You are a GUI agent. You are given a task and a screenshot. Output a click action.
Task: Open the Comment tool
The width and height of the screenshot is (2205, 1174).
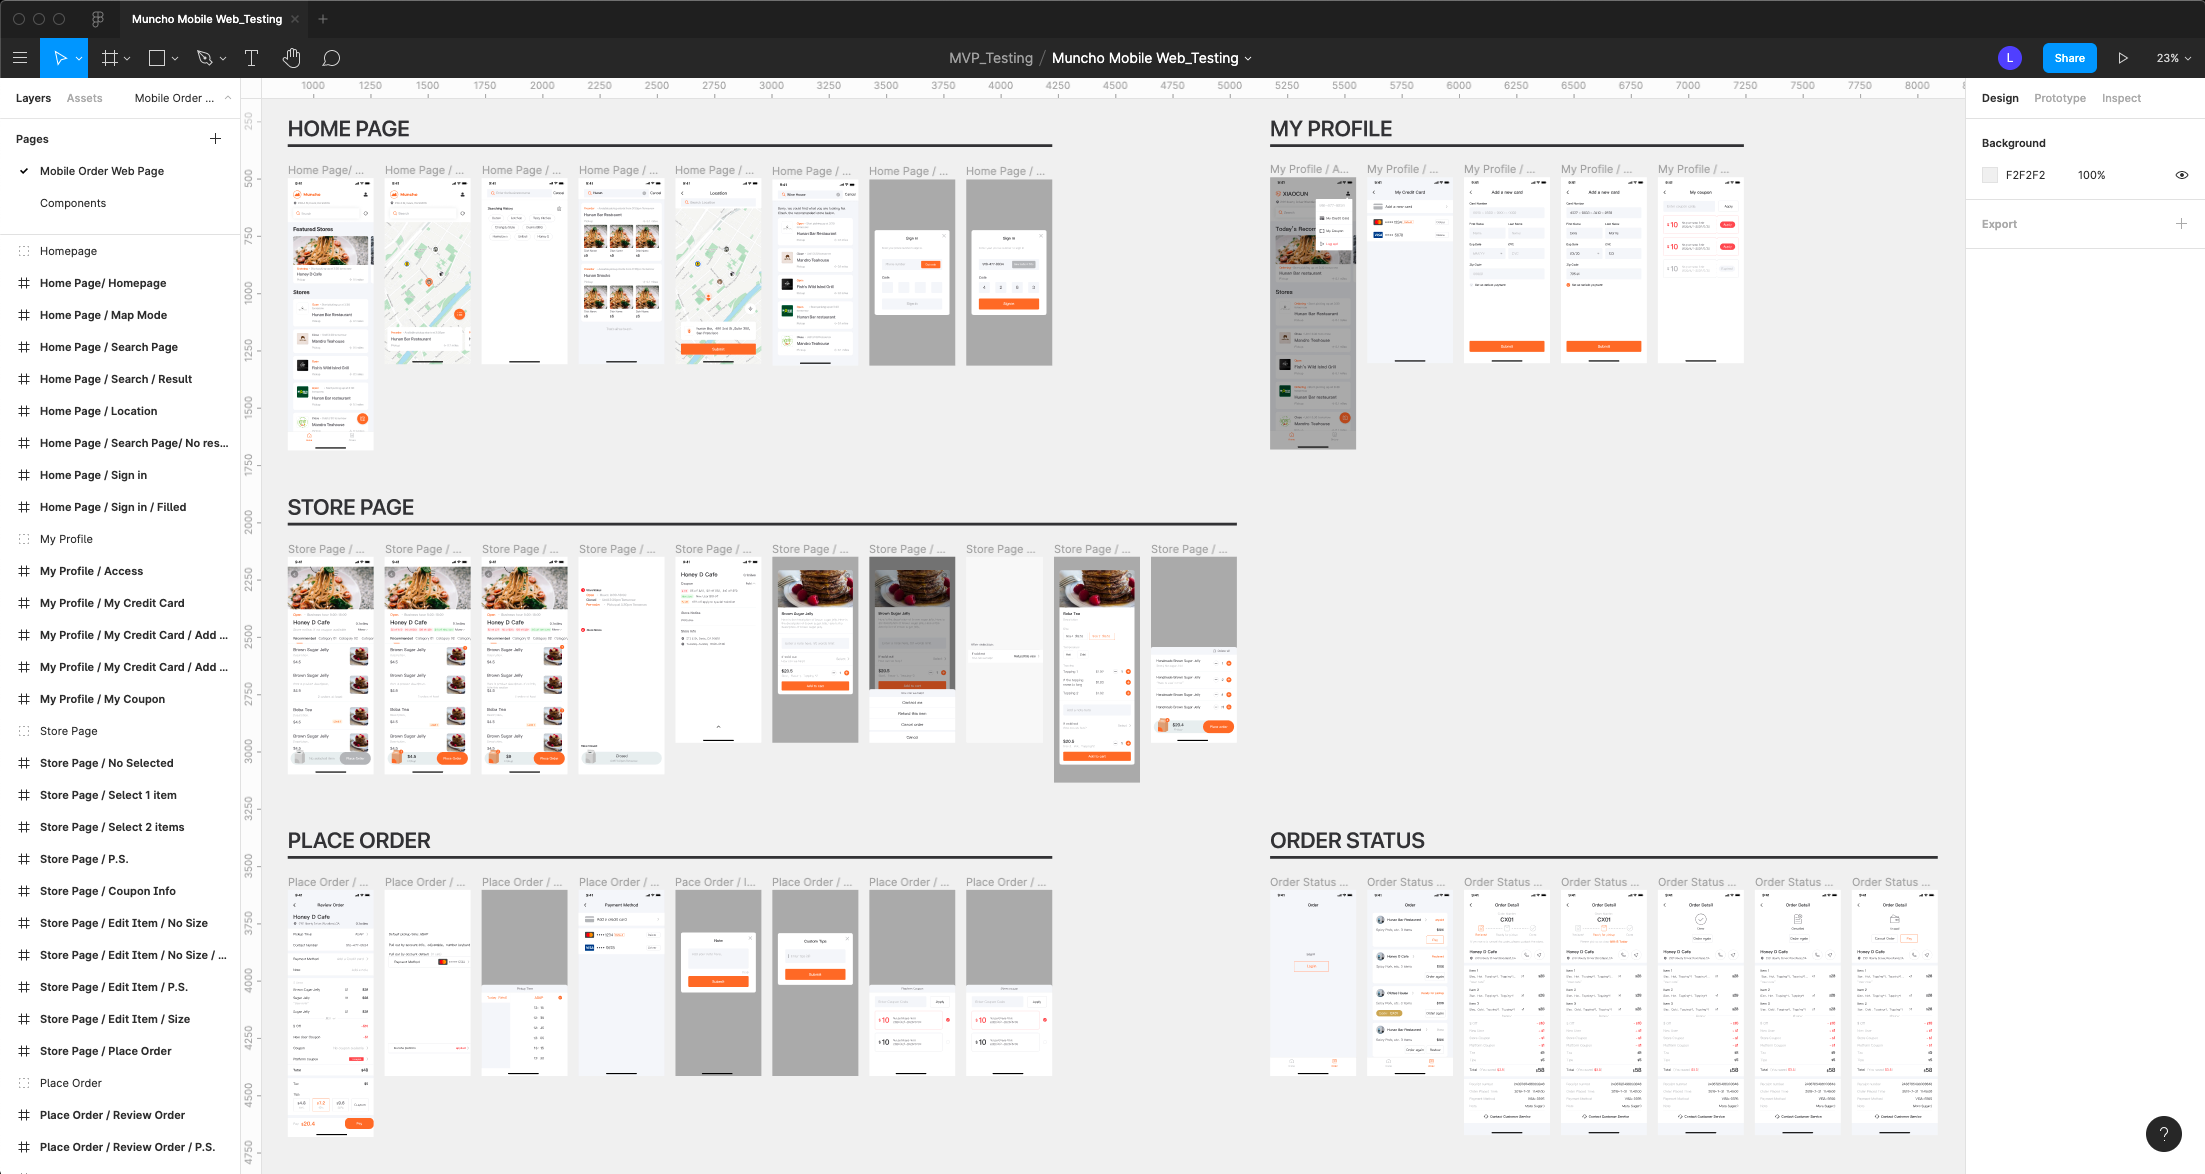[x=331, y=57]
